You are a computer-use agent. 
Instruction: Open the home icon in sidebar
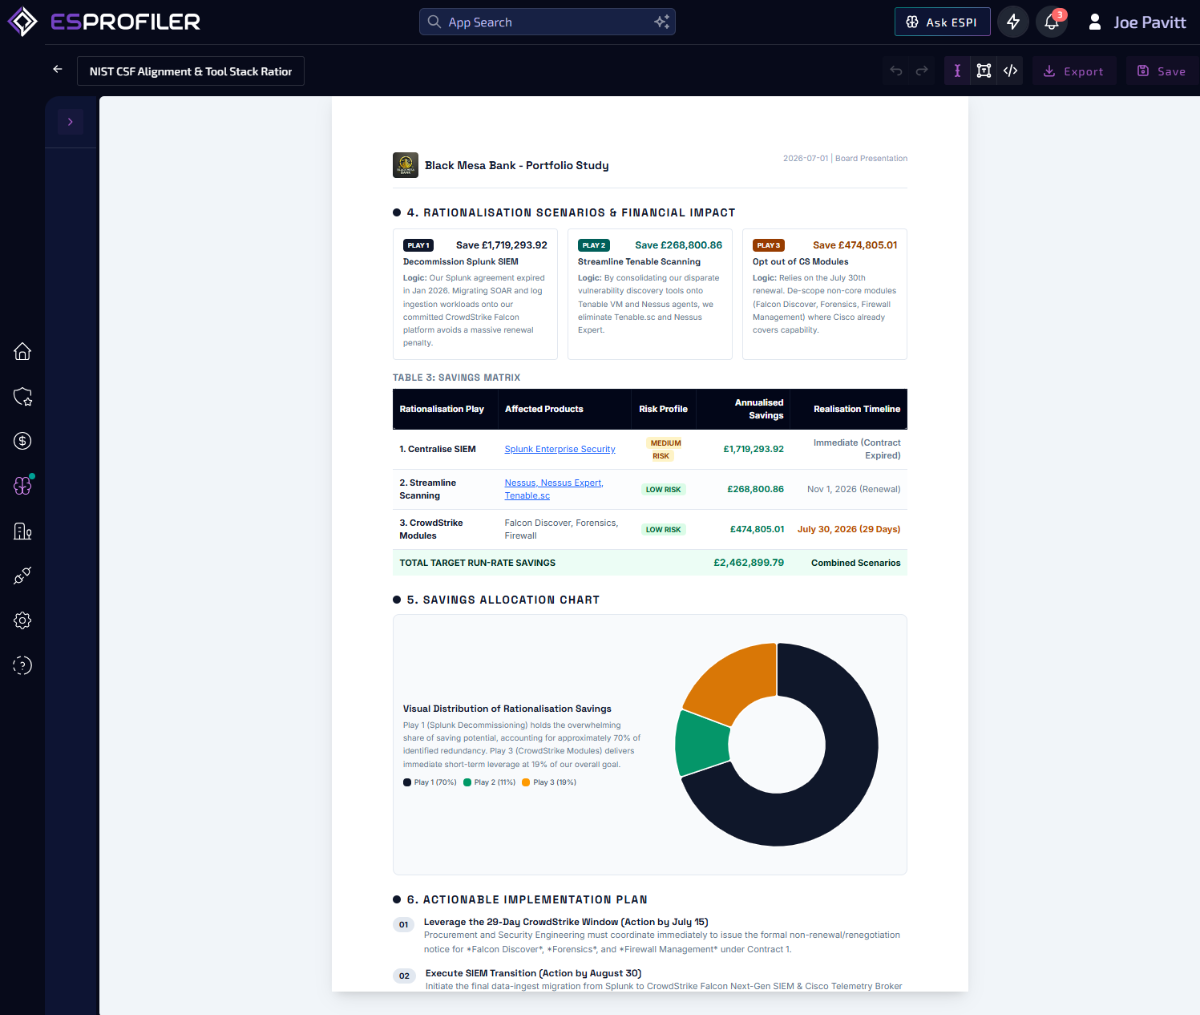click(22, 351)
